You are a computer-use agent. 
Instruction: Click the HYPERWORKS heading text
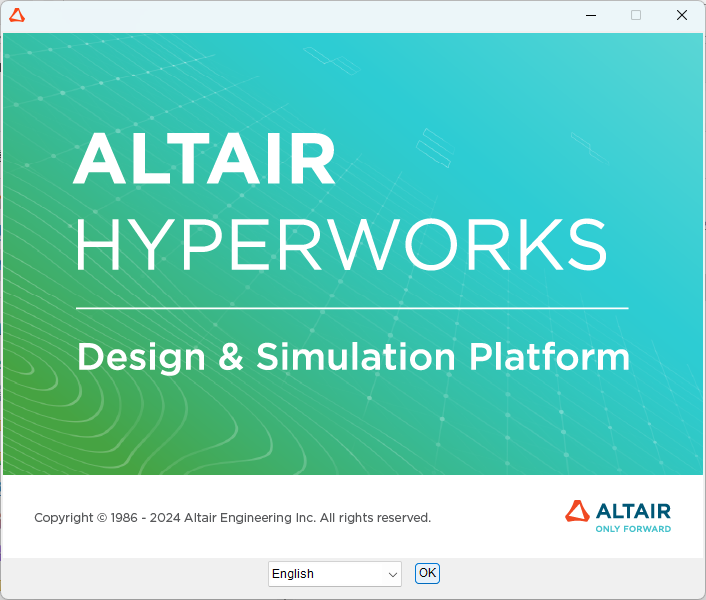[340, 245]
